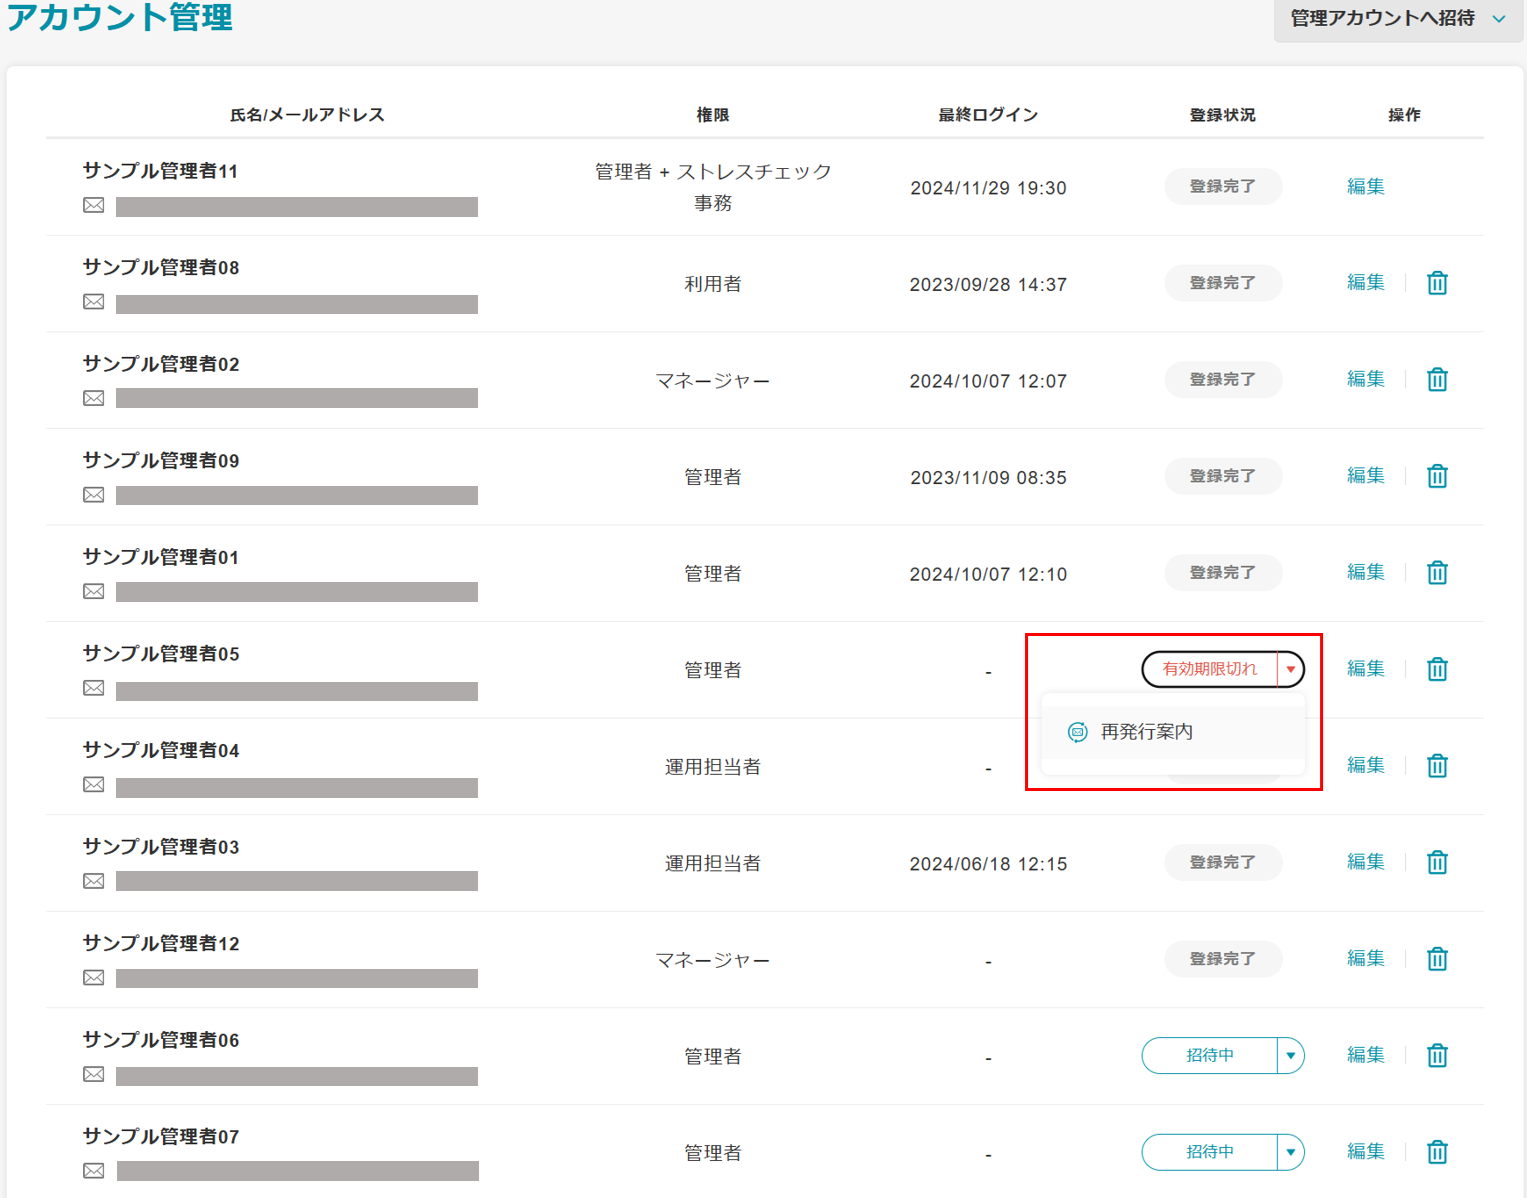Delete サンプル管理者01 with trash icon

click(x=1437, y=573)
